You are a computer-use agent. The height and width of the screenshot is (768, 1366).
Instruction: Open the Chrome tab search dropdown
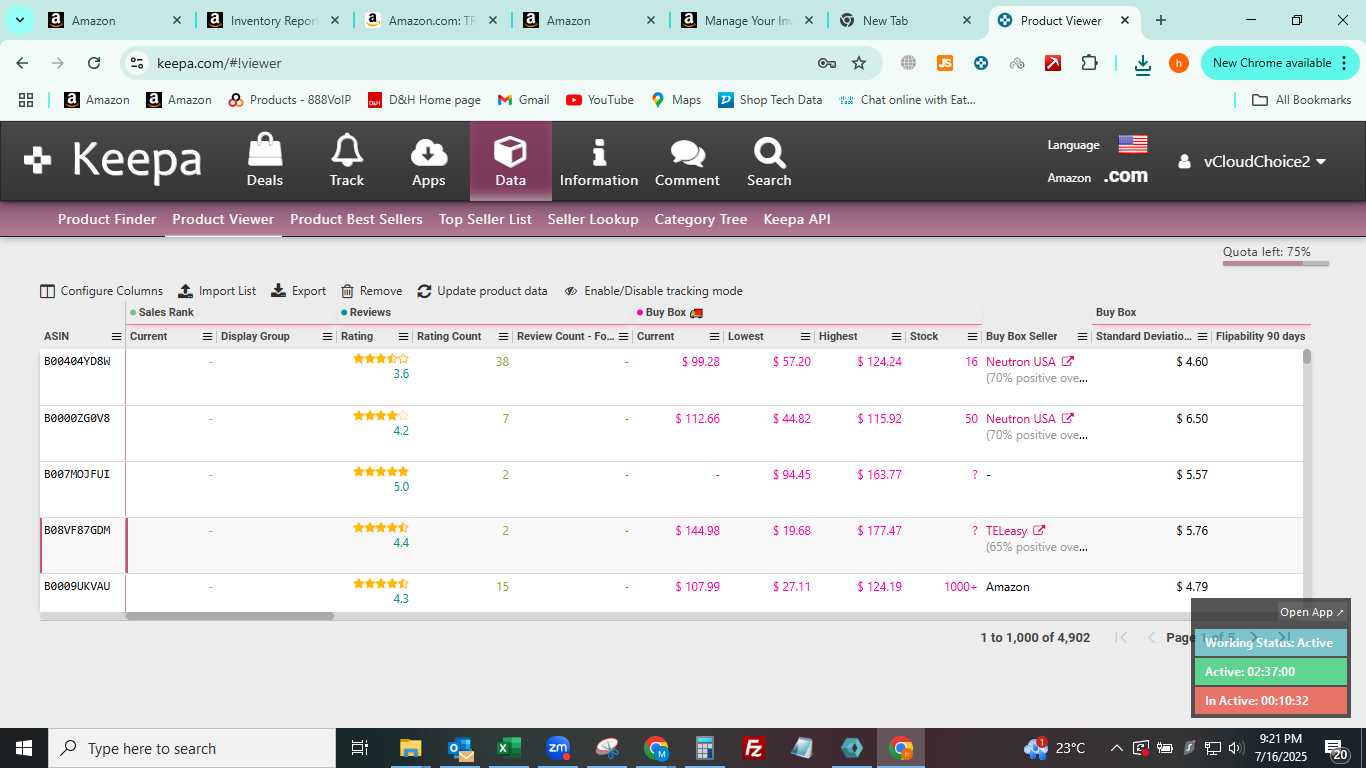tap(19, 20)
